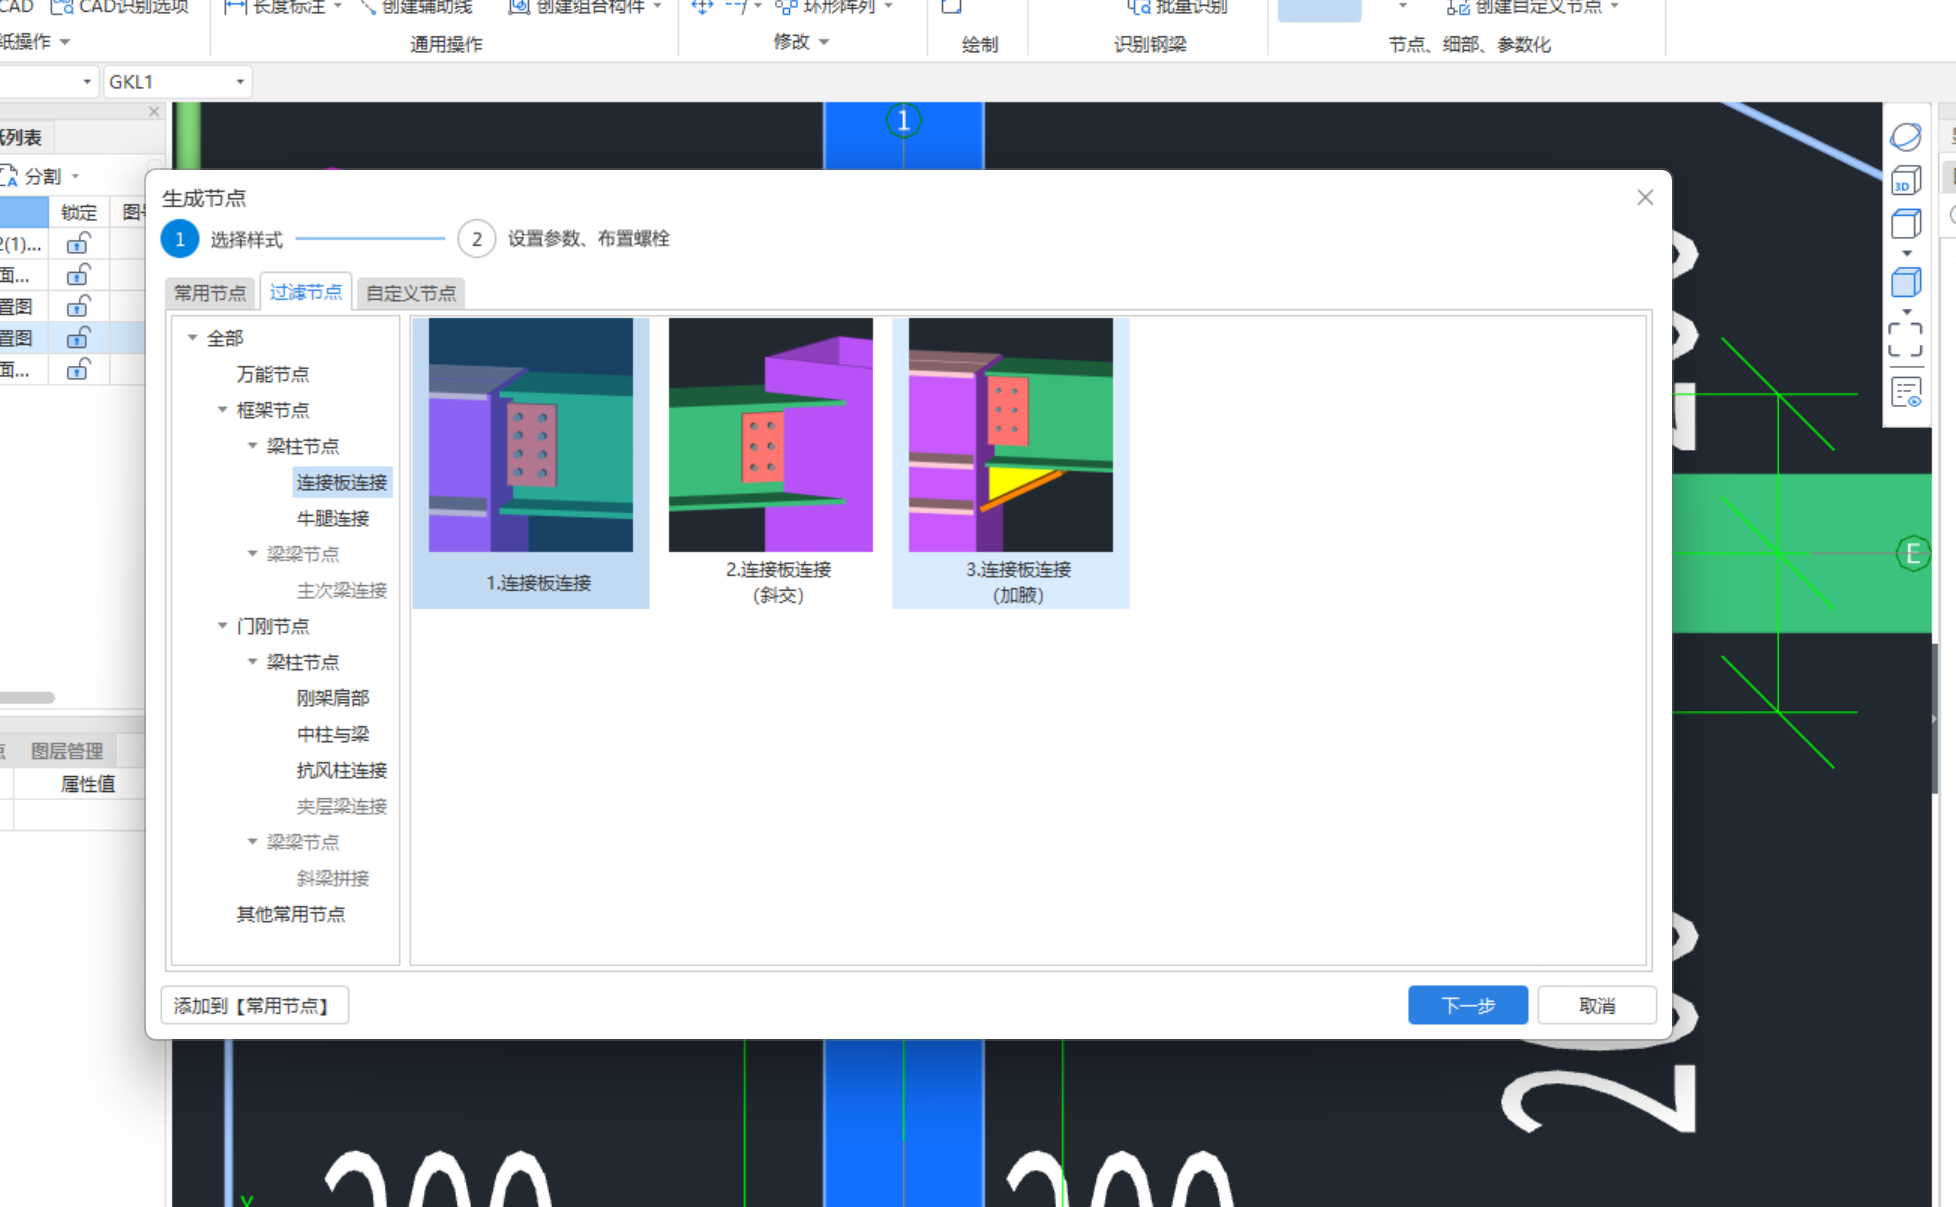Switch to the 过滤节点 tab

pyautogui.click(x=306, y=292)
